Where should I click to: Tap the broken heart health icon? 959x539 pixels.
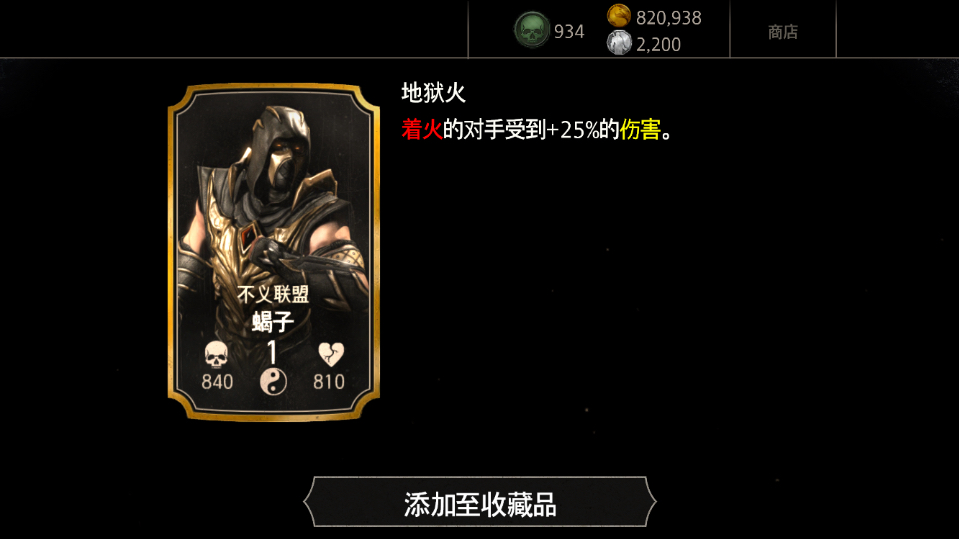click(x=331, y=354)
